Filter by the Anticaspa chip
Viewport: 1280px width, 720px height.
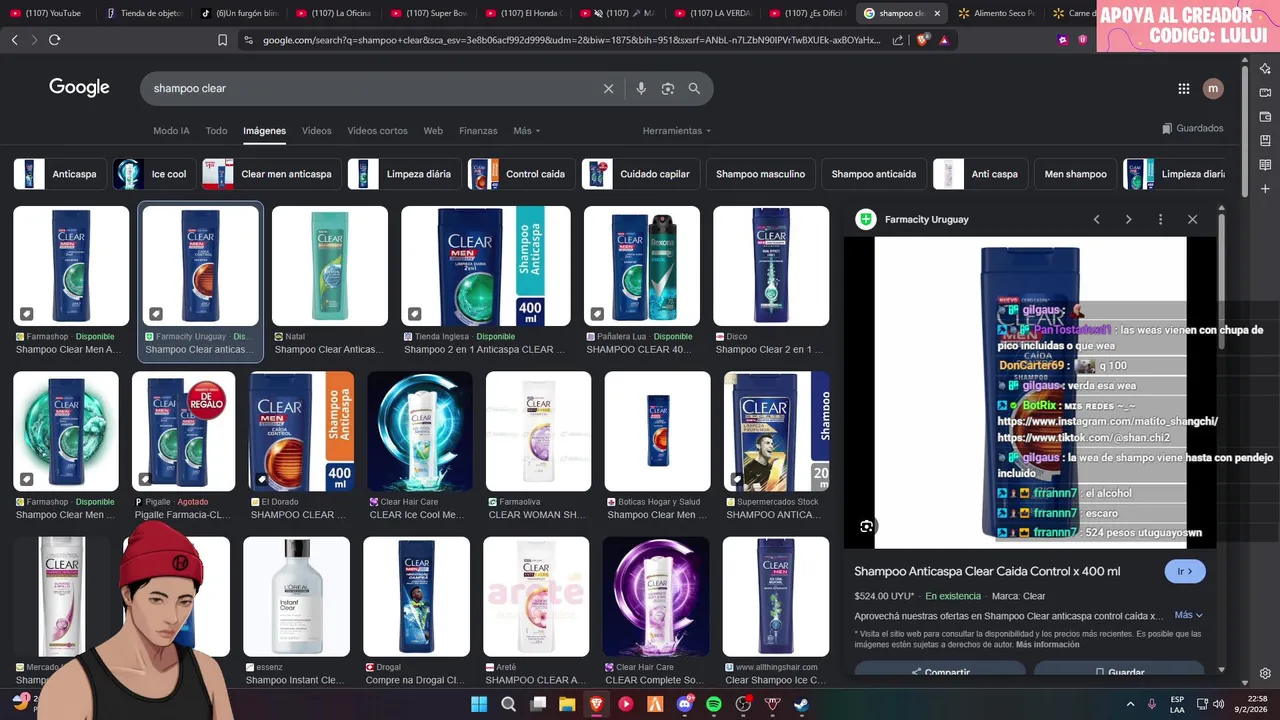pos(60,174)
